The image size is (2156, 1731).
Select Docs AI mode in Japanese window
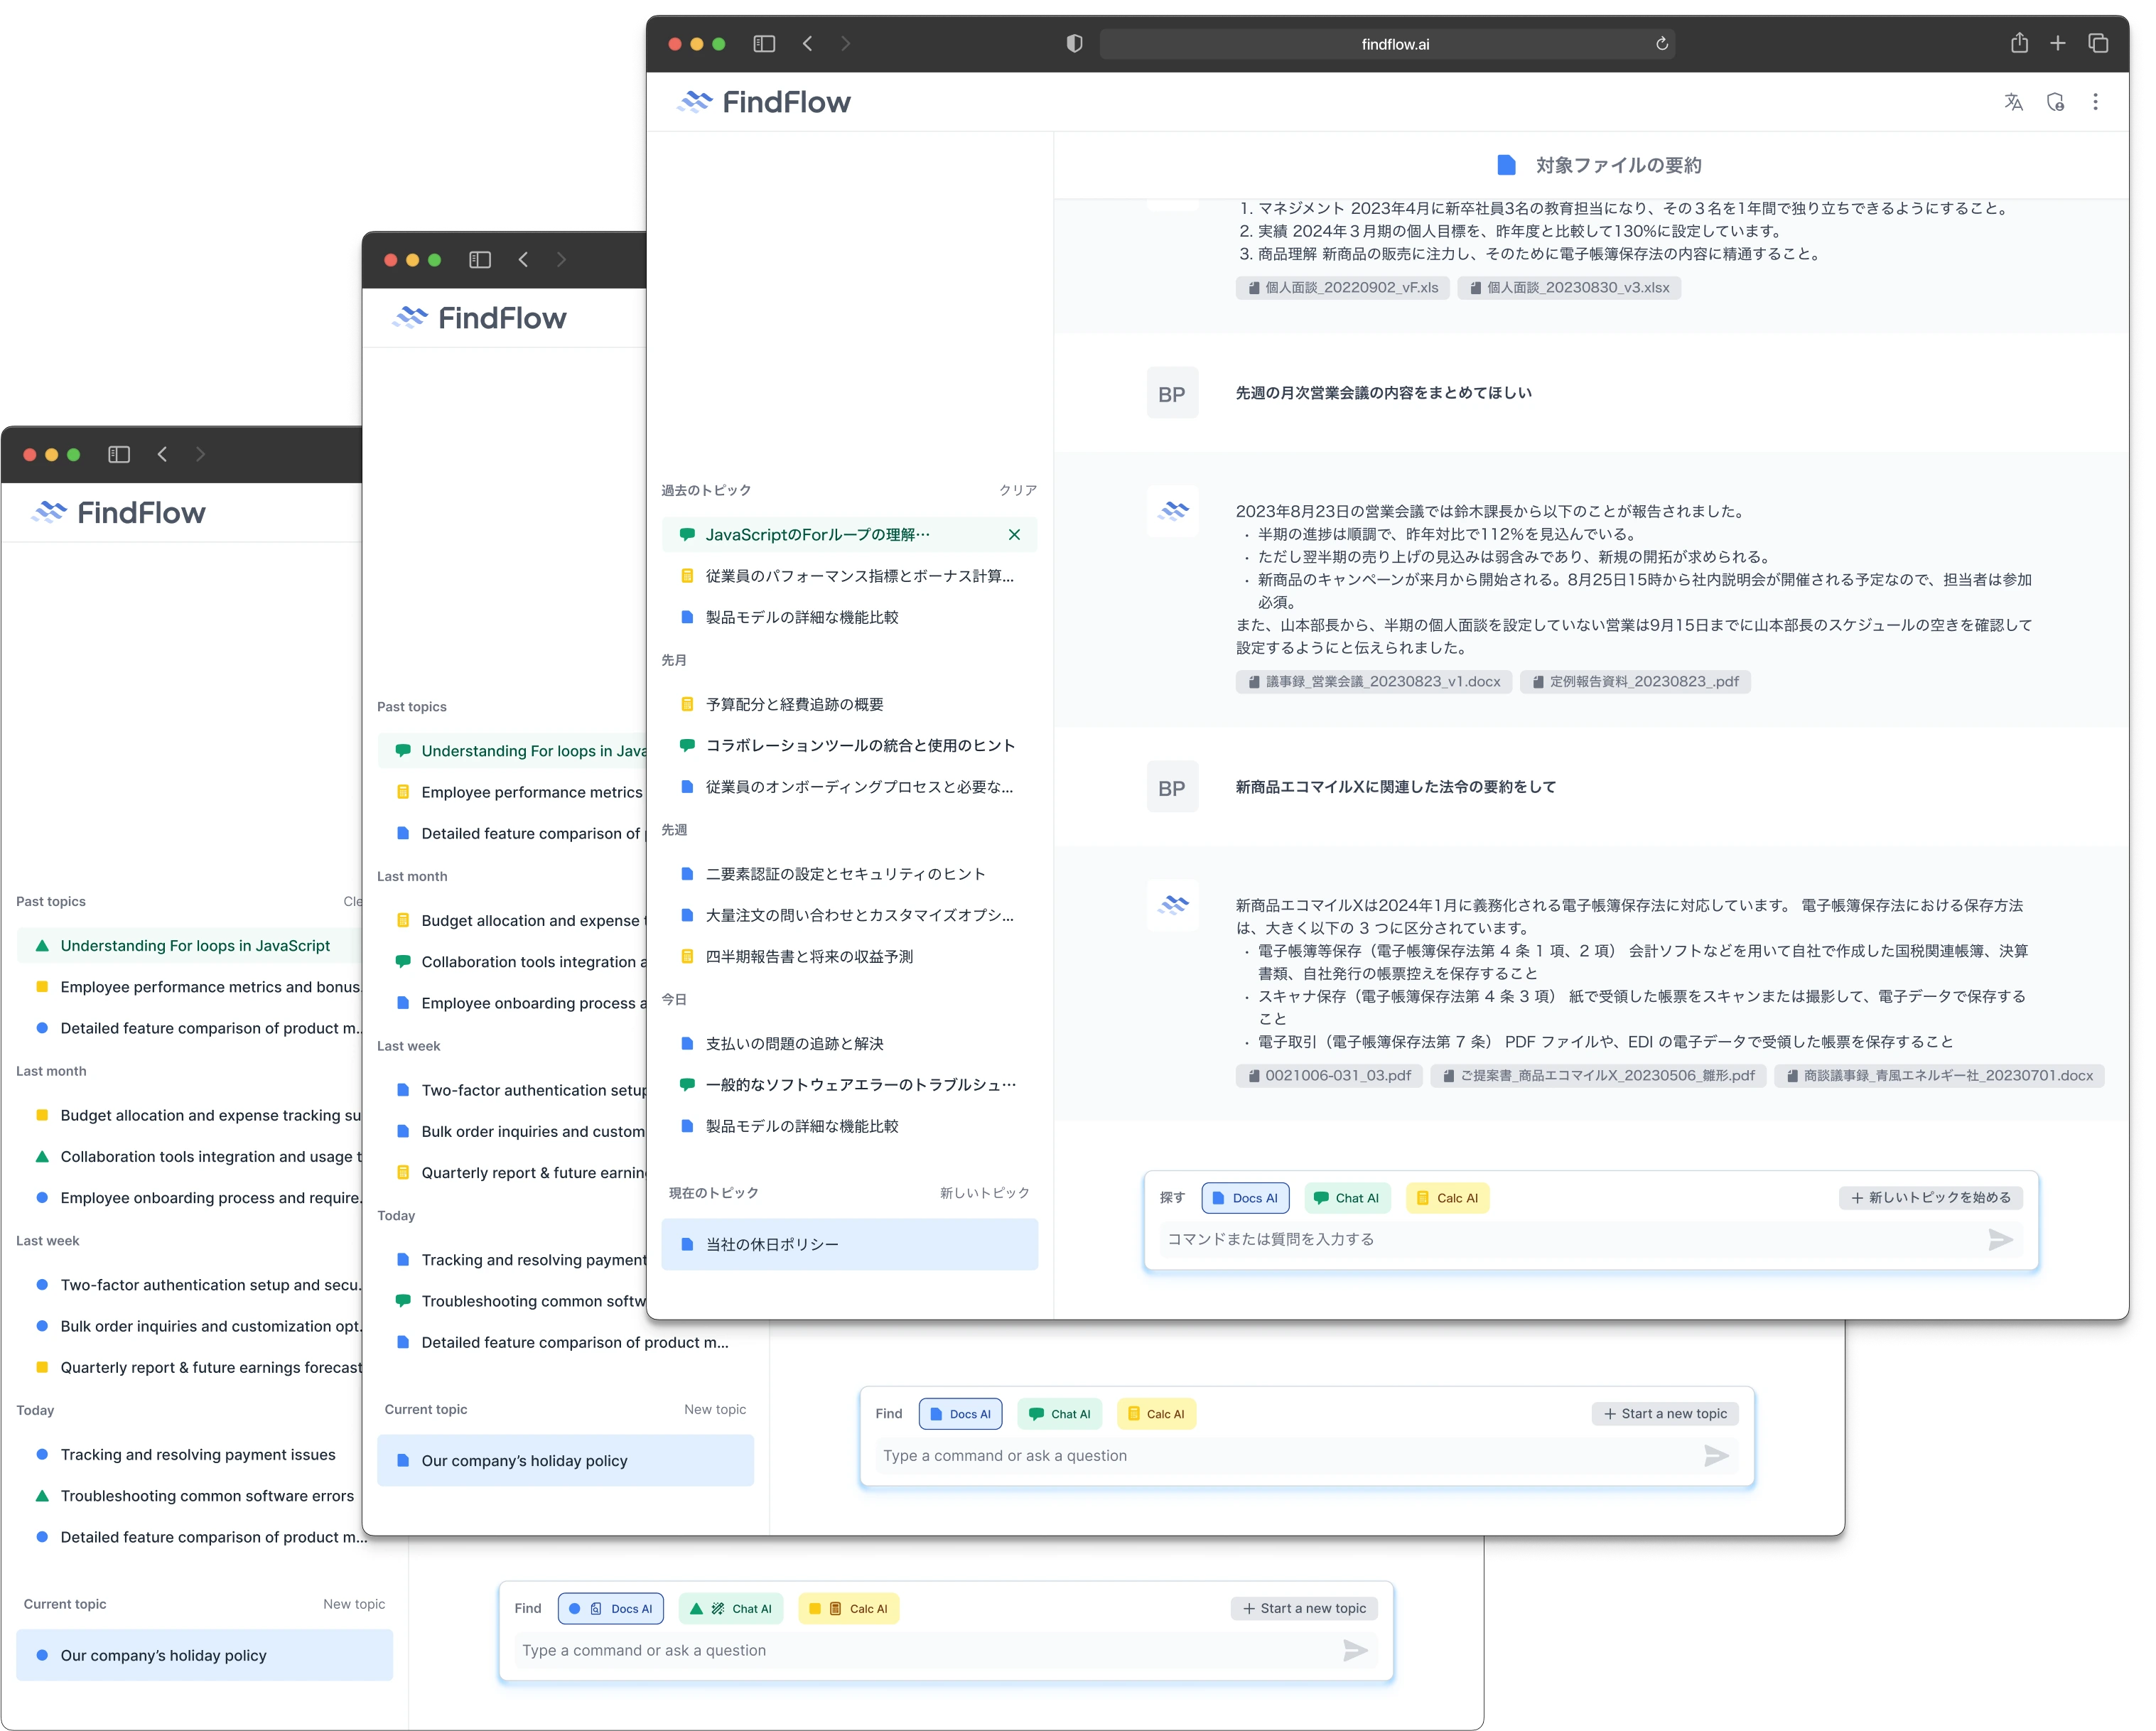(x=1245, y=1198)
